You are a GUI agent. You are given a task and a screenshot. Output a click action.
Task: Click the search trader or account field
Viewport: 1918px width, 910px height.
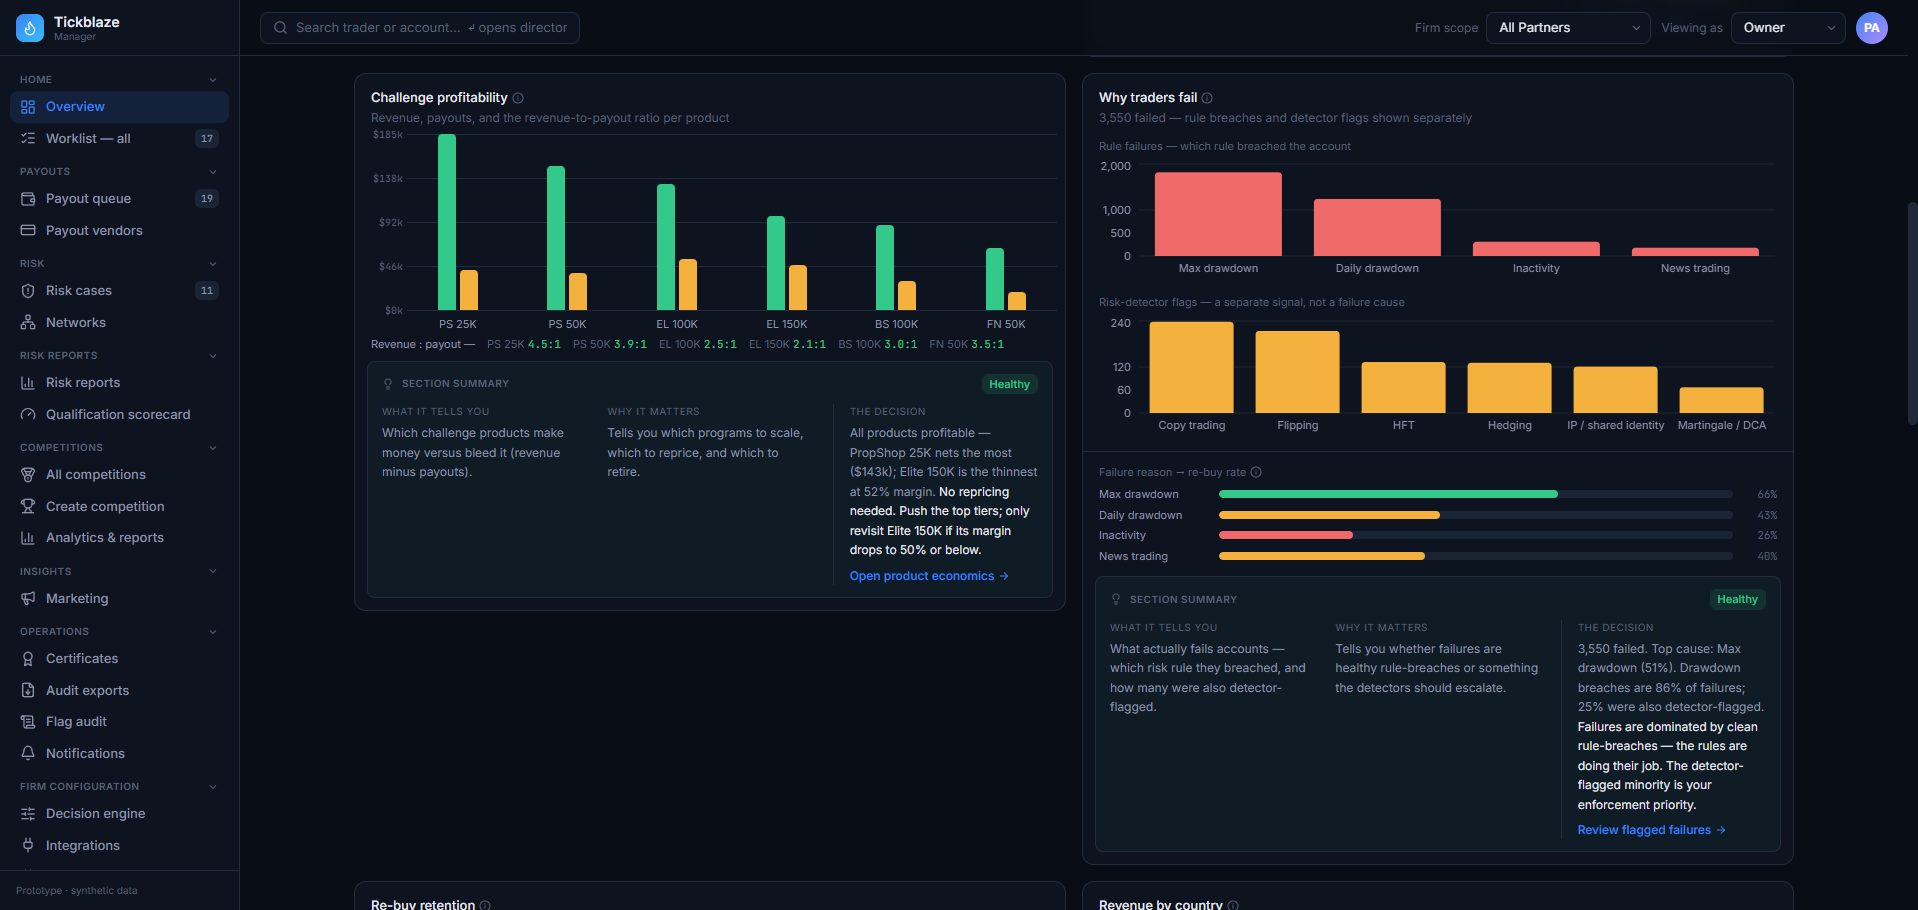pyautogui.click(x=420, y=28)
